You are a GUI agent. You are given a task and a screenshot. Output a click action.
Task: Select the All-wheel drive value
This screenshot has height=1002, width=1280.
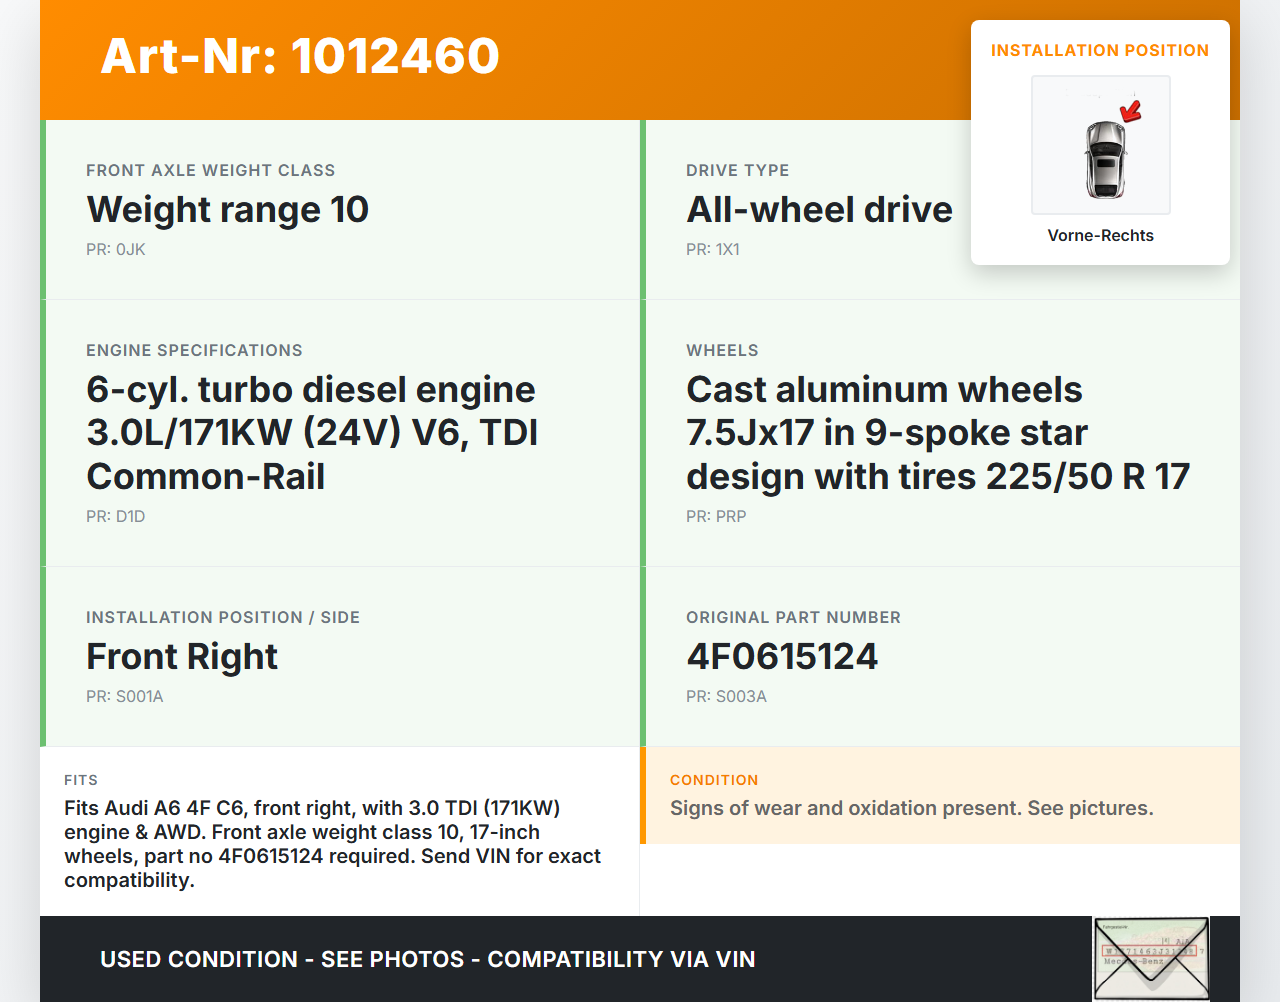[x=819, y=210]
